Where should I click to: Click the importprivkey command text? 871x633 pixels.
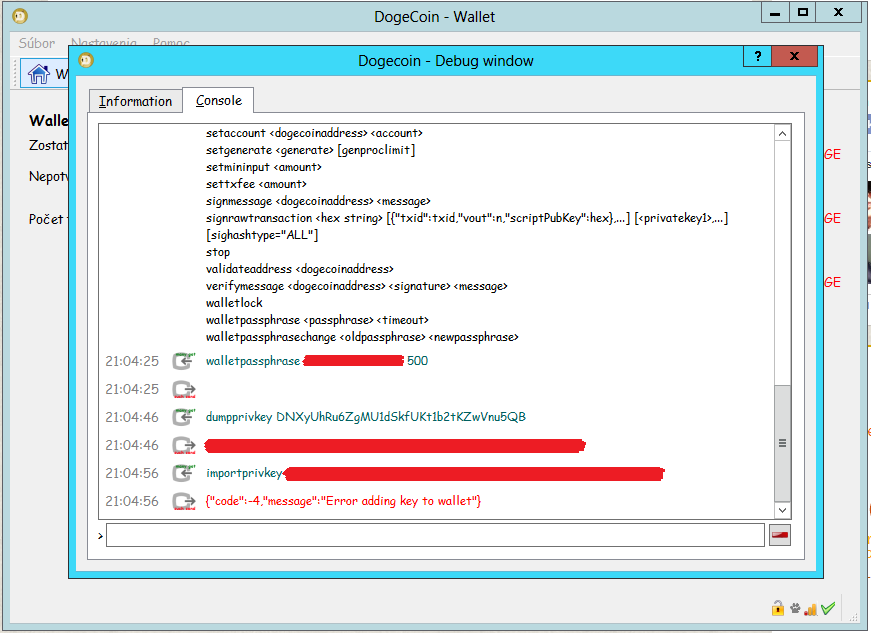pos(244,473)
